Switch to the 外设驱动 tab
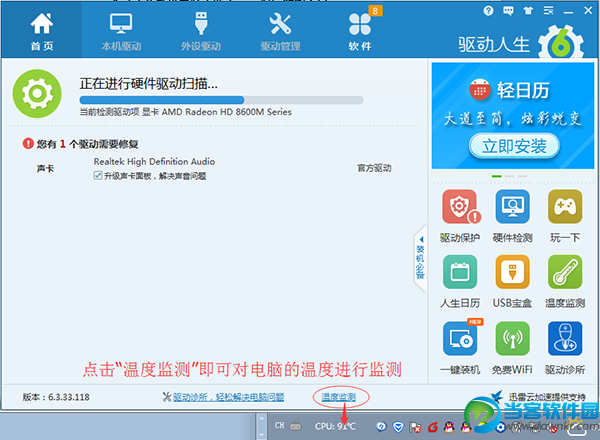 [201, 31]
